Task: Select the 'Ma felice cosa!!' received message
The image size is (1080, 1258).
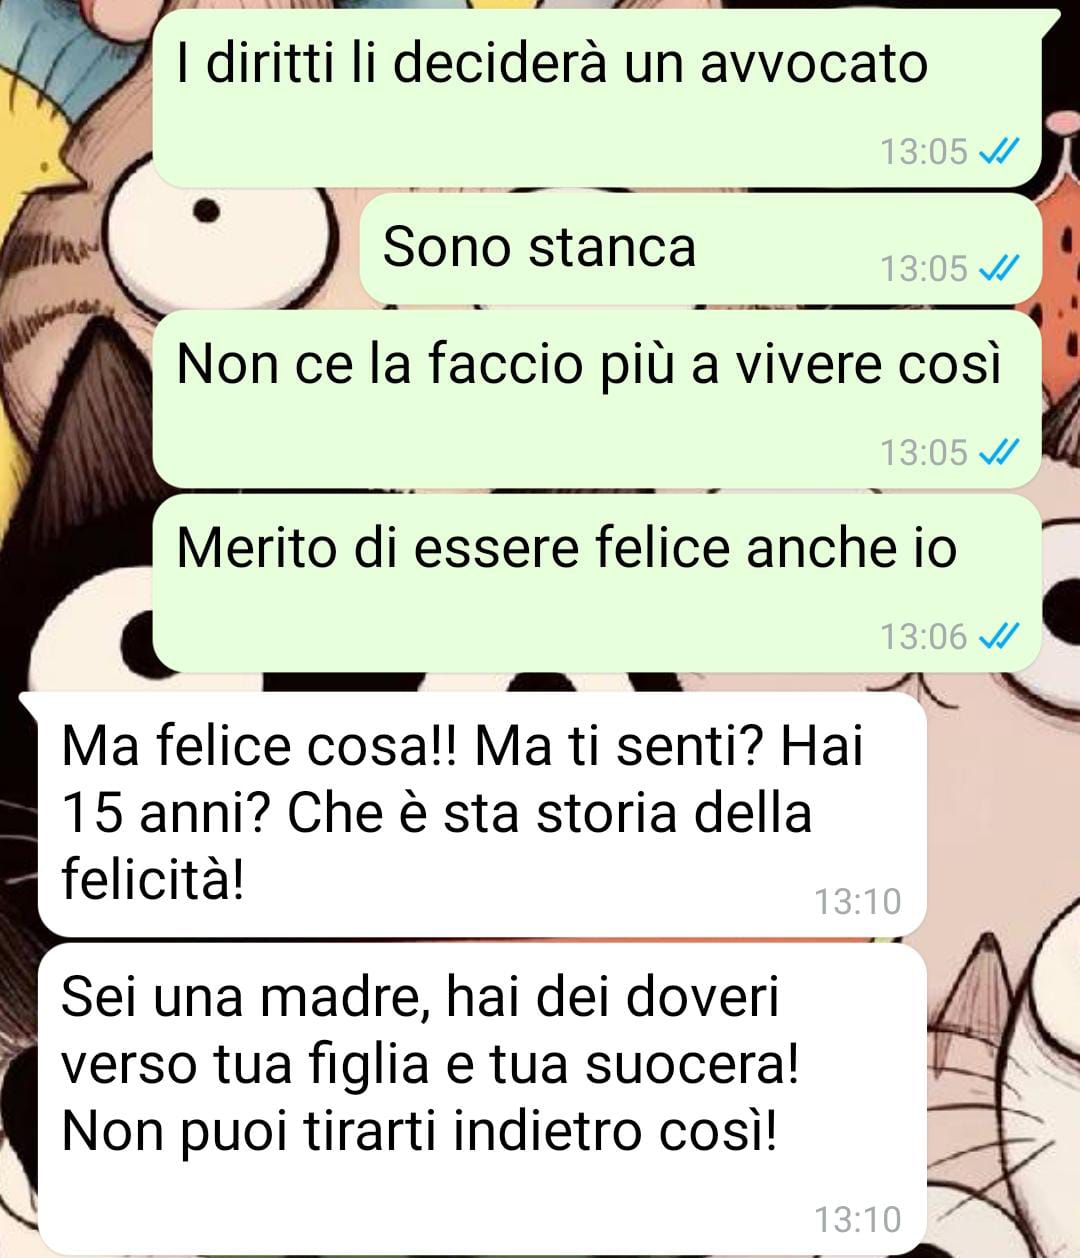Action: (x=482, y=815)
